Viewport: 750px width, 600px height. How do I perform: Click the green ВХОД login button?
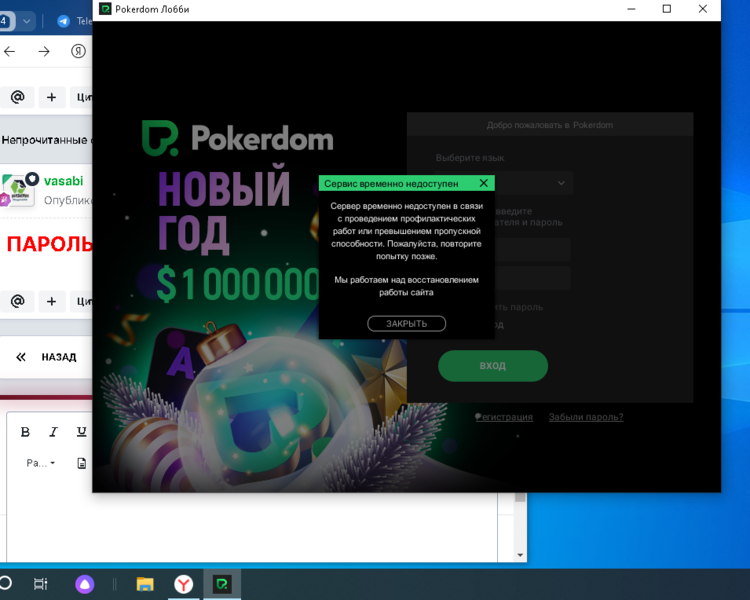(492, 366)
